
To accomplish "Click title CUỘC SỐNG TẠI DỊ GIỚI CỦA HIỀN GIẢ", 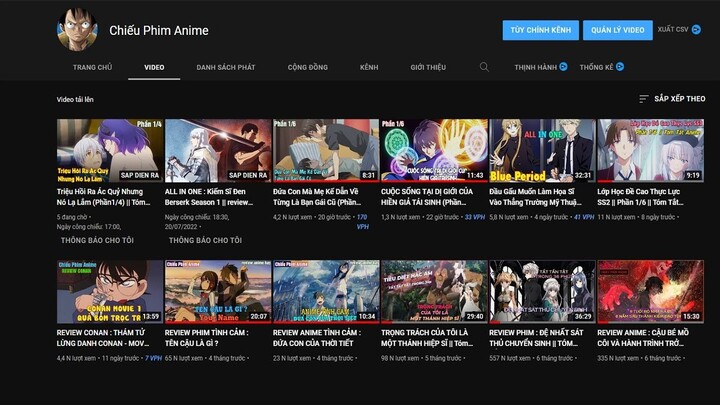I will 427,197.
